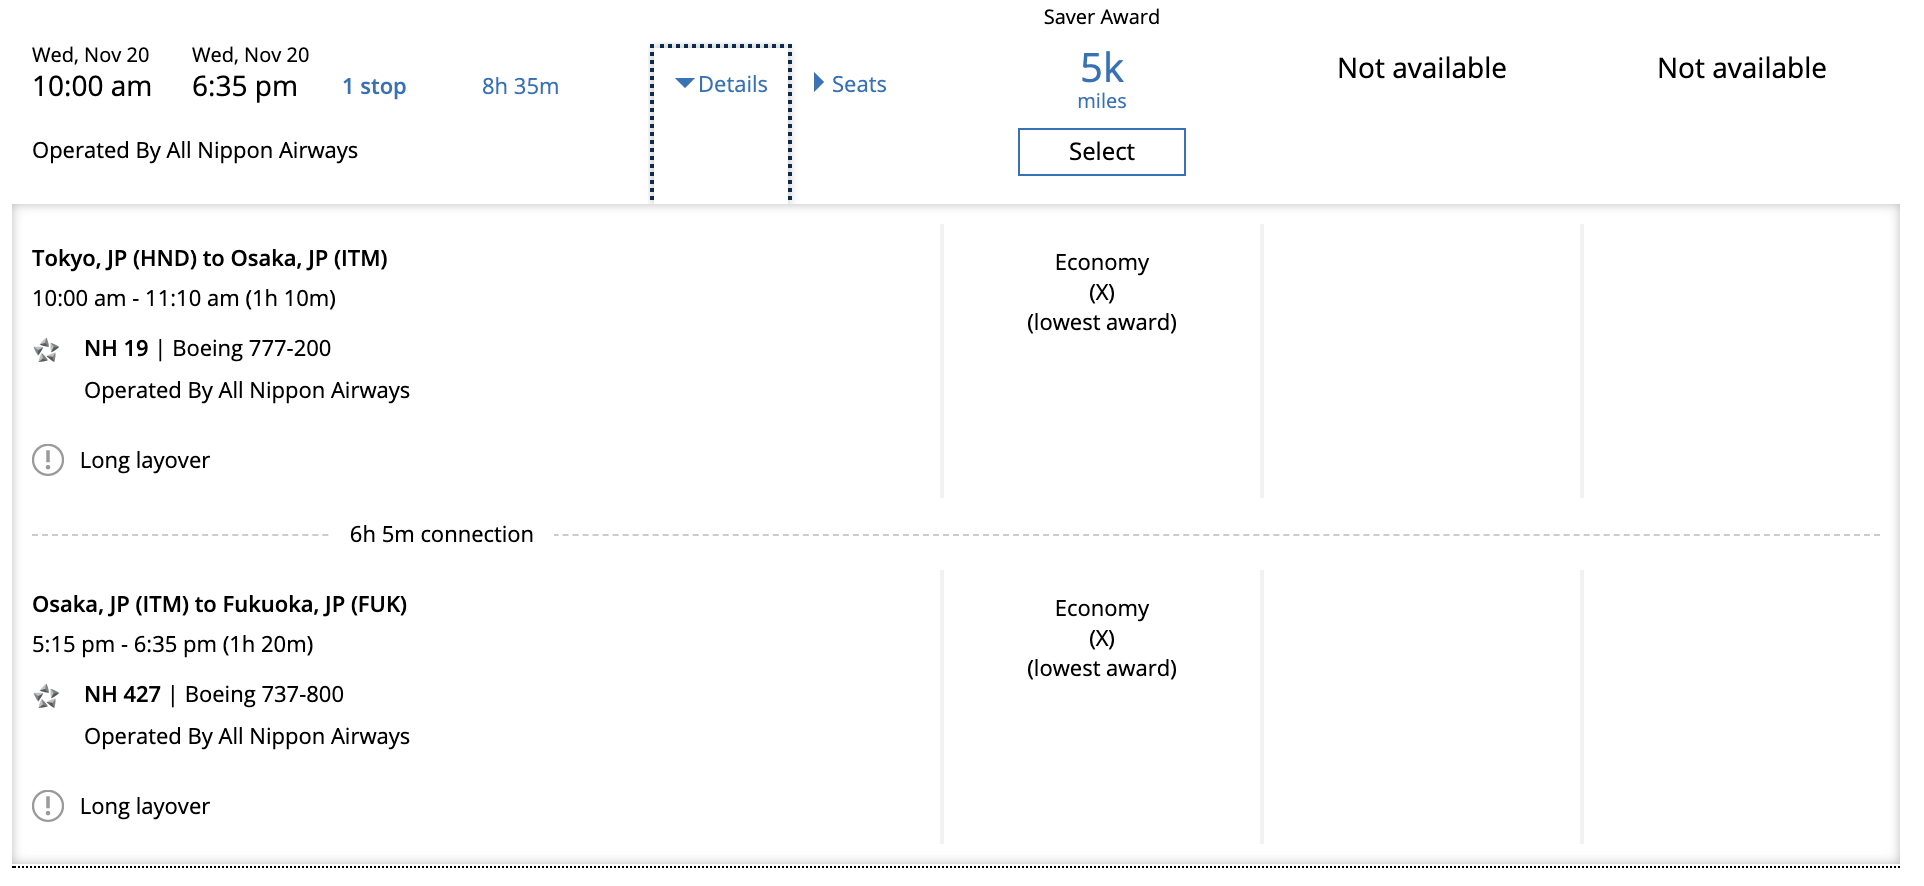The image size is (1924, 886).
Task: Click warning icon under NH 427 segment
Action: (x=48, y=806)
